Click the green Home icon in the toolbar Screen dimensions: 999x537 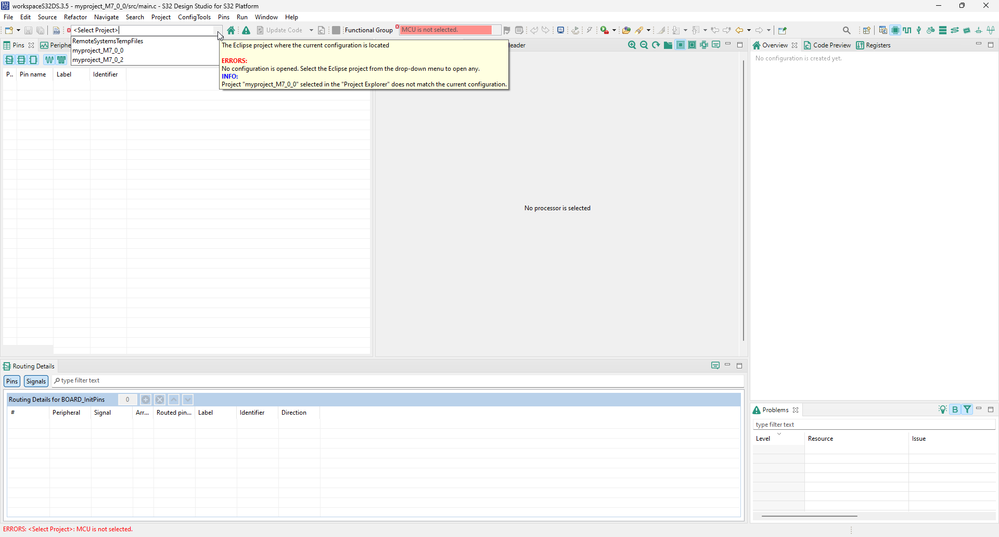click(x=231, y=30)
